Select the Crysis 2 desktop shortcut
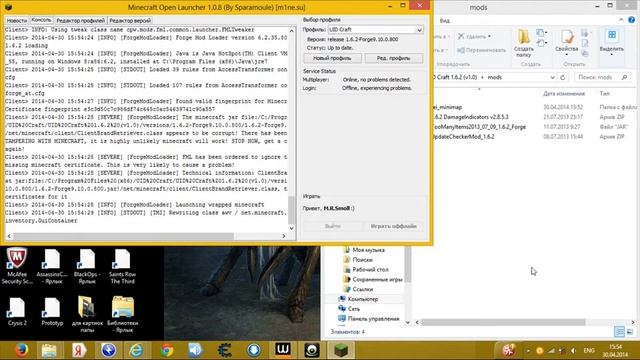Viewport: 640px width, 360px height. pyautogui.click(x=17, y=312)
